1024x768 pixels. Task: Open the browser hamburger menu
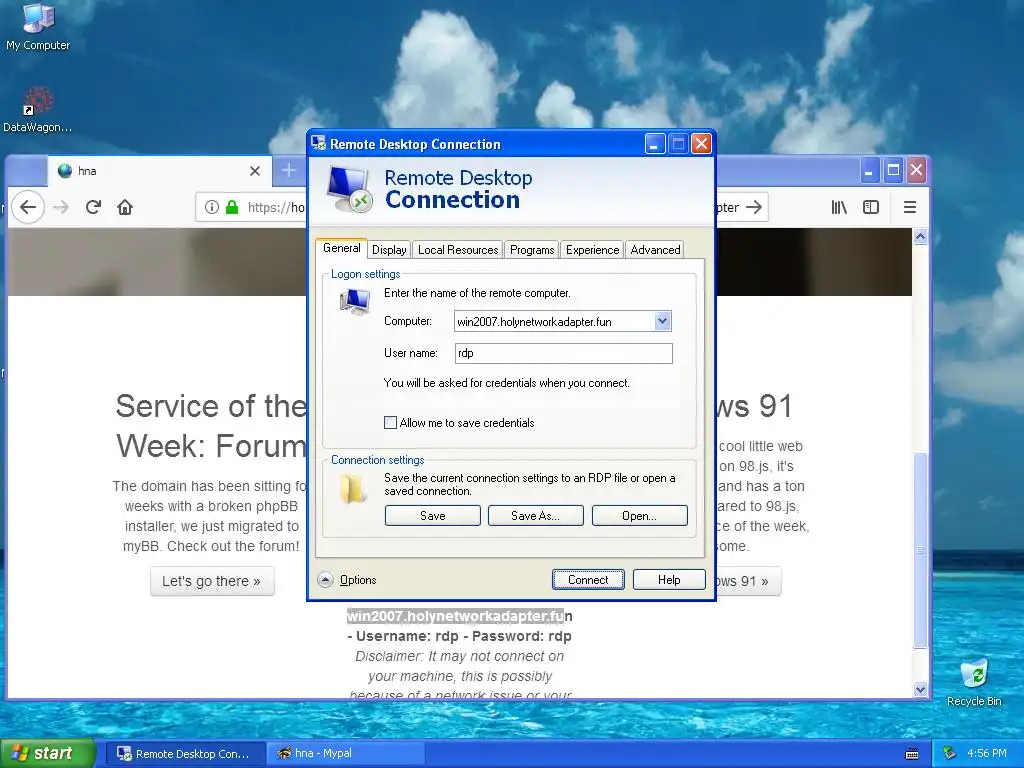point(910,207)
